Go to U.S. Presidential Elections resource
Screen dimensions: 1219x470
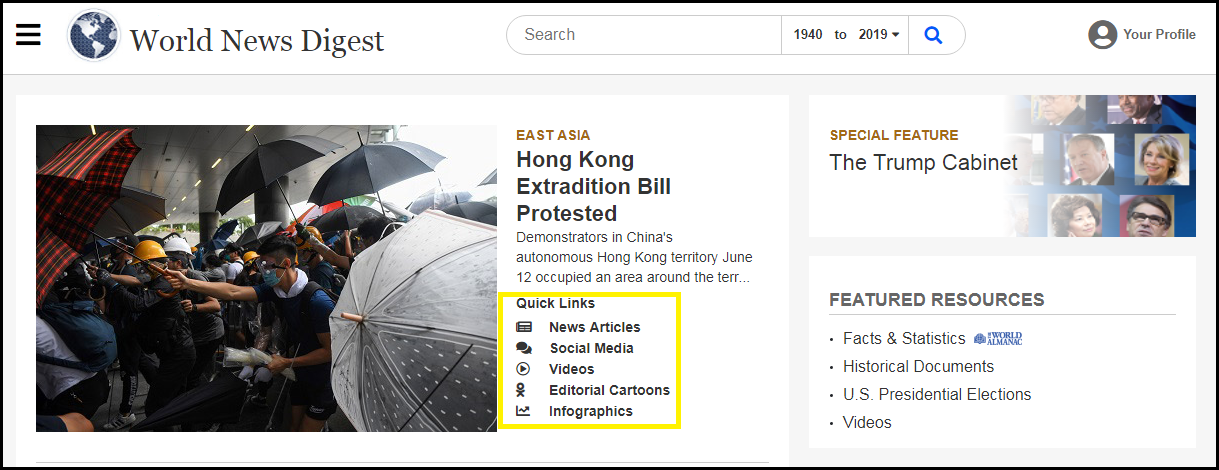click(936, 395)
